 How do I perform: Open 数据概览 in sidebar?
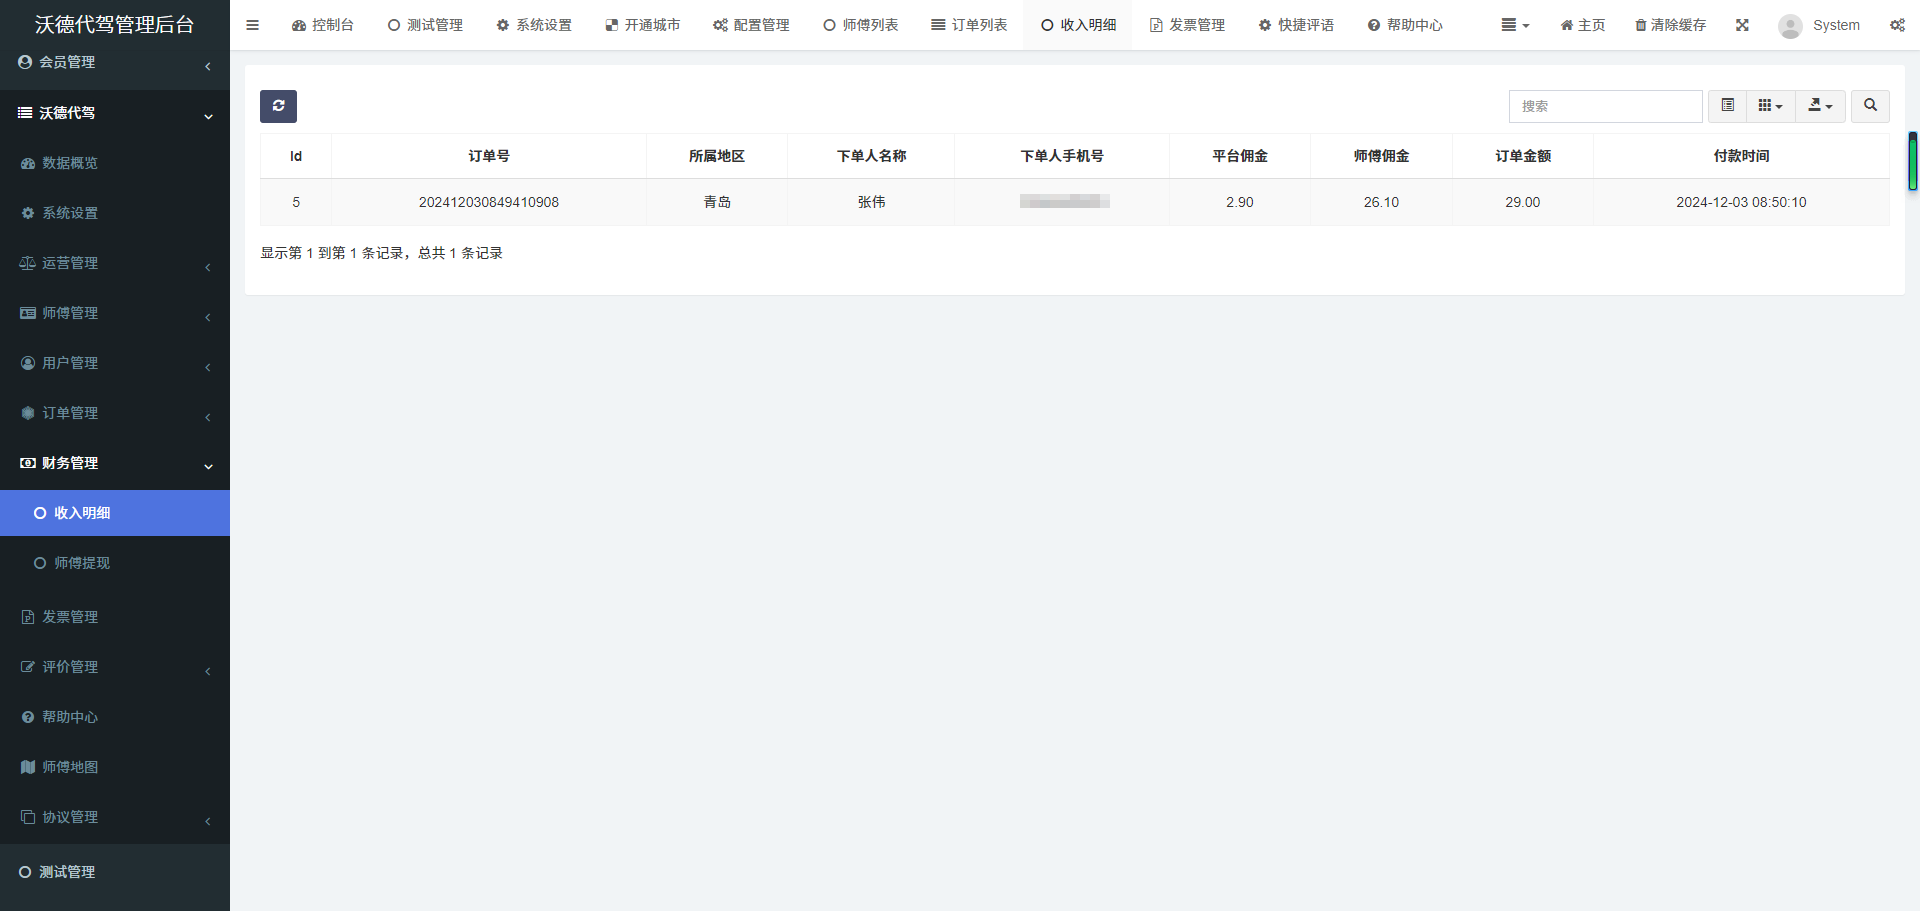(x=115, y=163)
